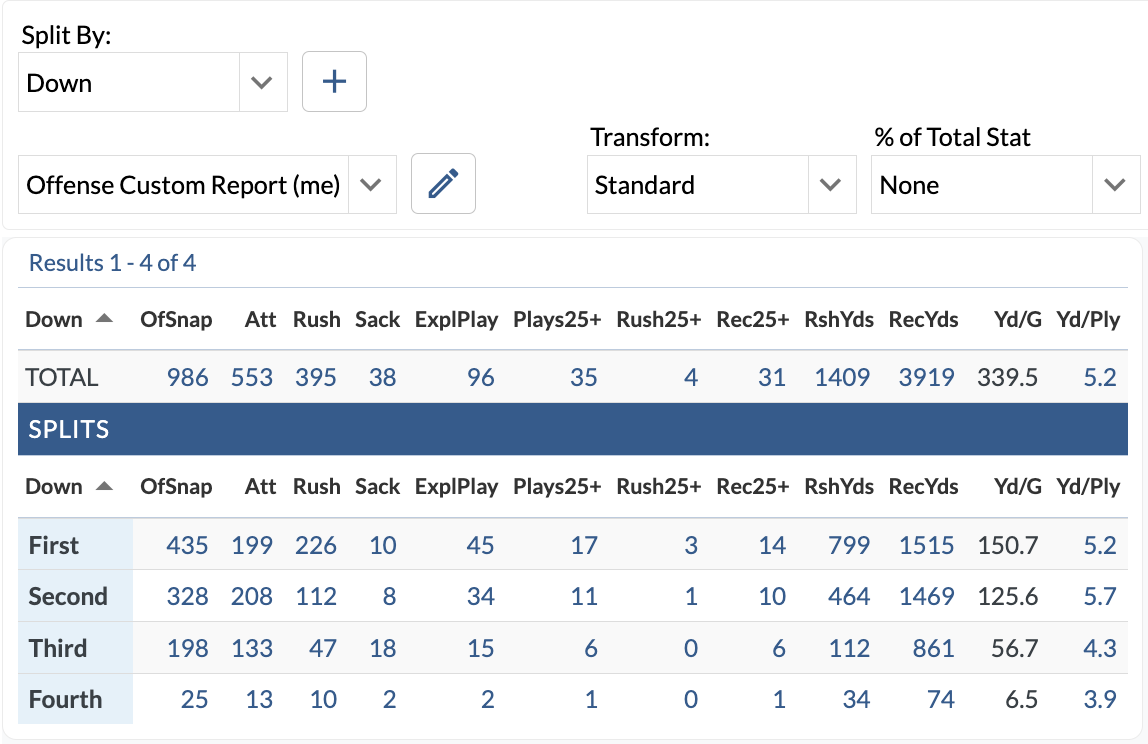Click total RshYds value 1409
1148x744 pixels.
point(842,377)
